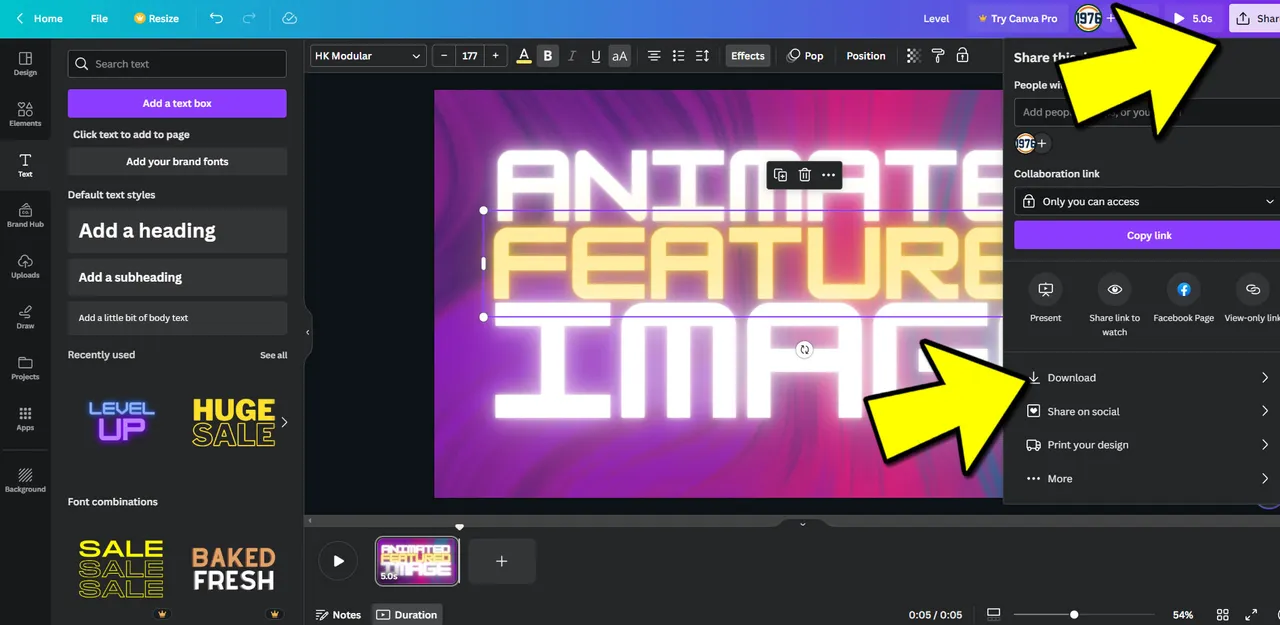This screenshot has width=1280, height=625.
Task: Share to Facebook Page
Action: coord(1183,299)
